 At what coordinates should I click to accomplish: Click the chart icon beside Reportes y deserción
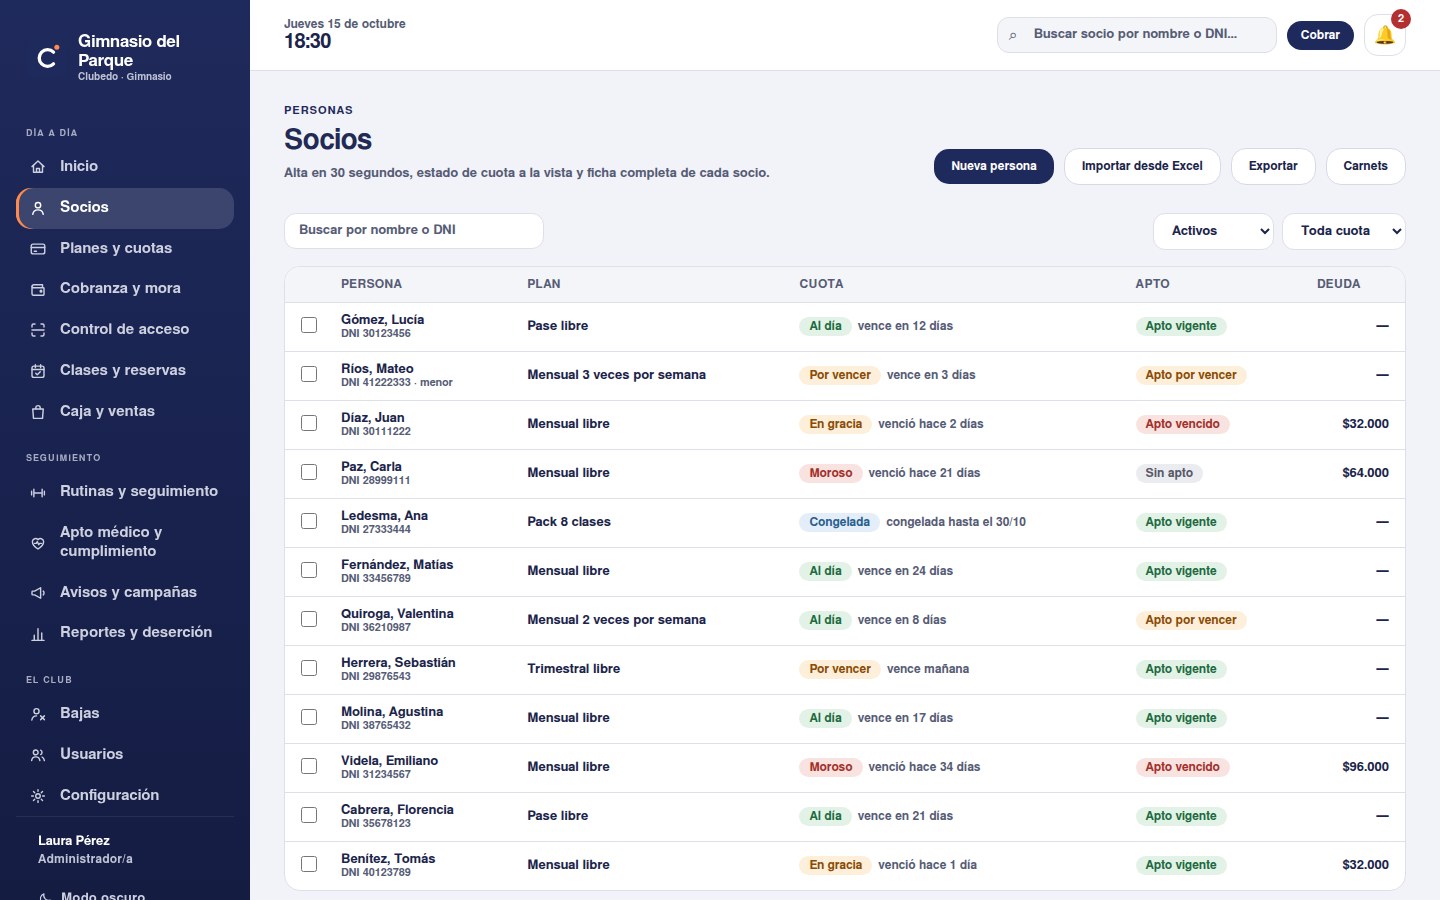(38, 633)
